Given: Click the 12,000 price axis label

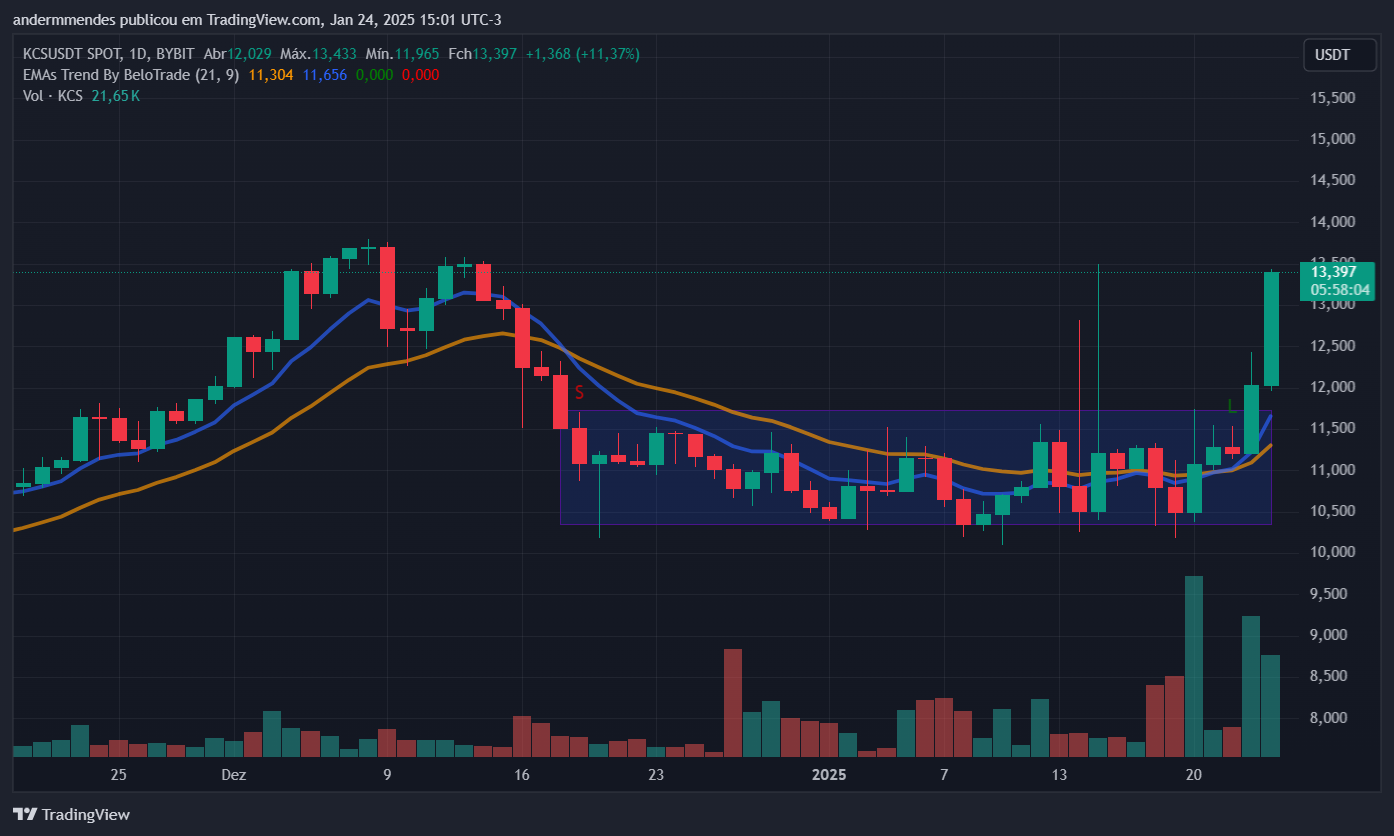Looking at the screenshot, I should pyautogui.click(x=1333, y=387).
